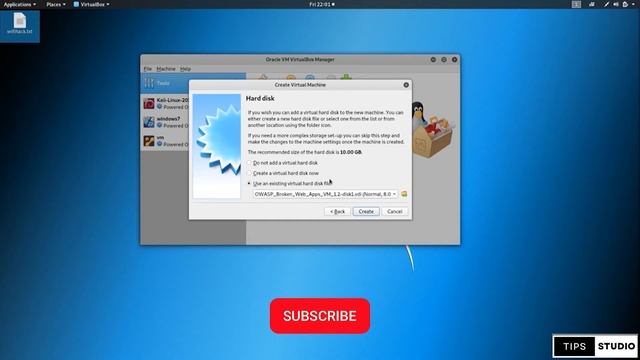Open the wifihack.txt desktop file icon
The width and height of the screenshot is (640, 360).
[20, 23]
